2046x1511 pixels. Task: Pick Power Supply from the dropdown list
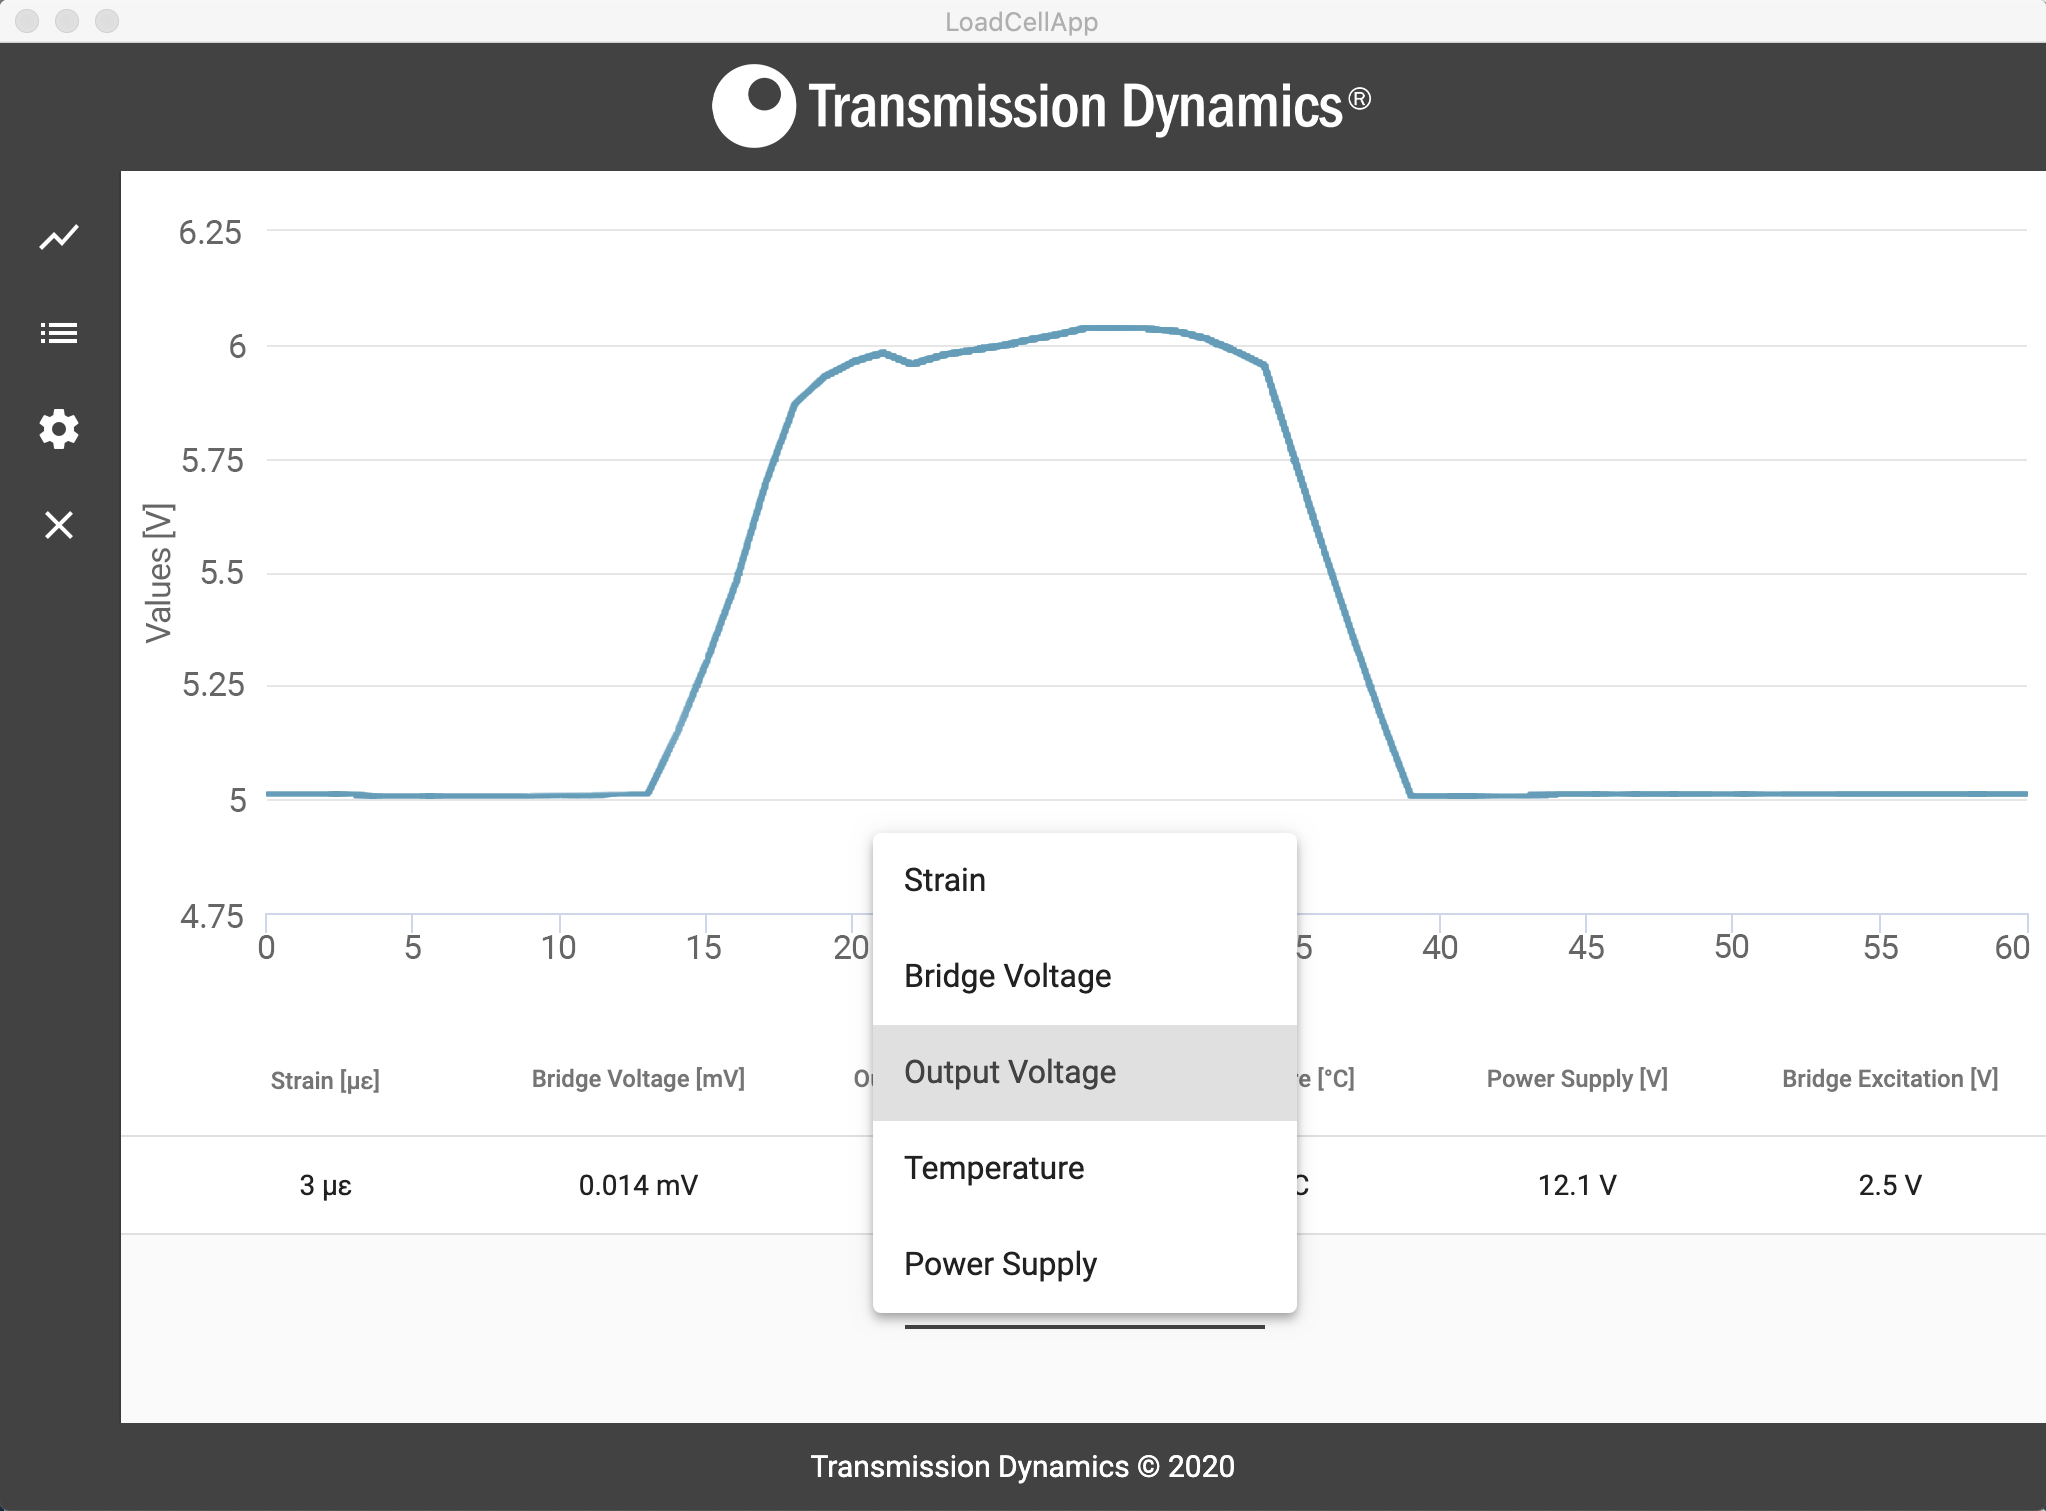[999, 1263]
